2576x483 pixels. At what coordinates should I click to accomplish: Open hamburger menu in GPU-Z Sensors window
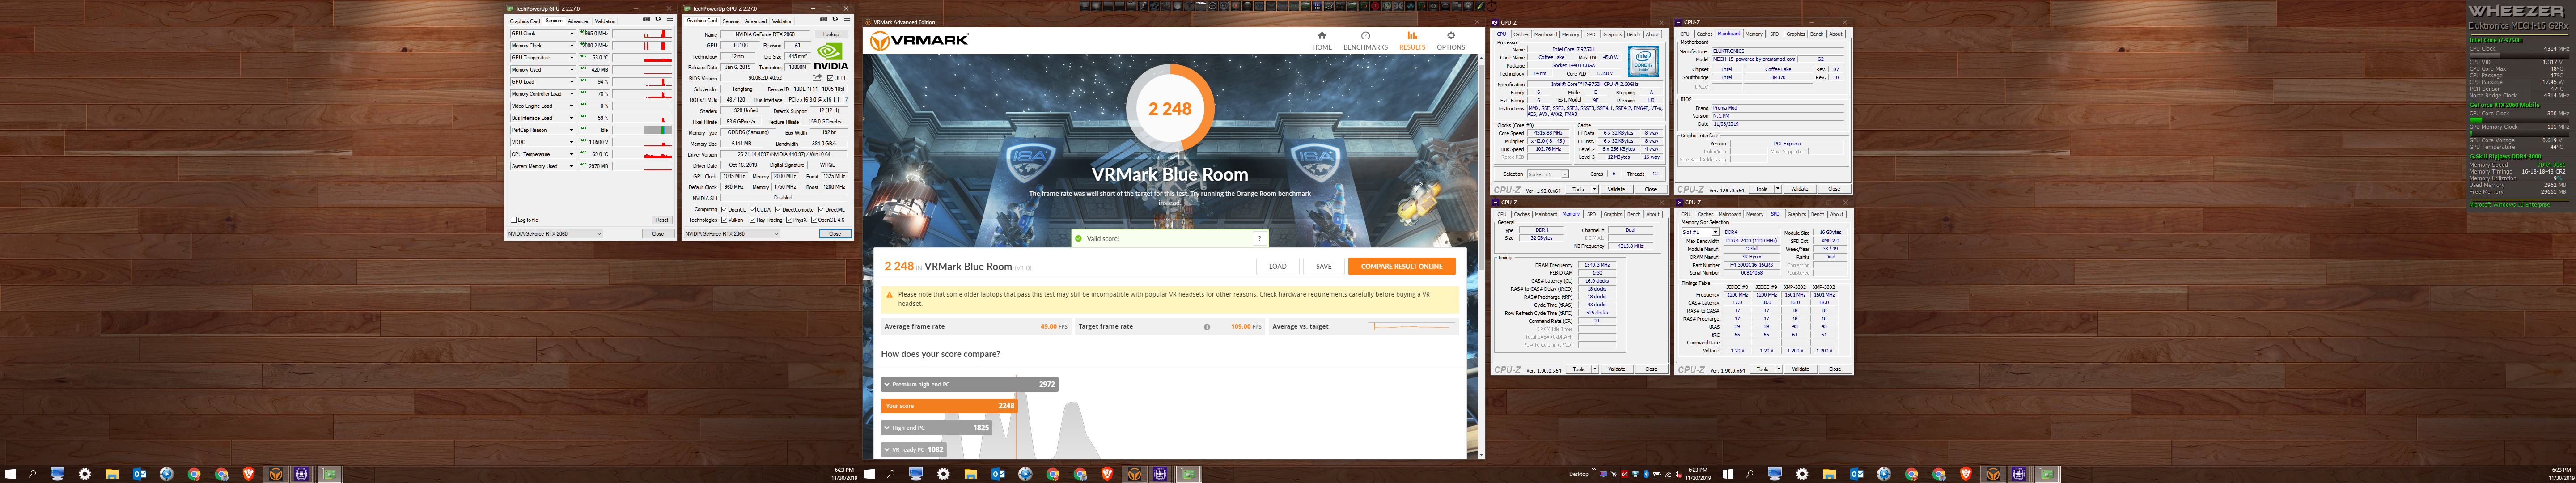coord(670,19)
